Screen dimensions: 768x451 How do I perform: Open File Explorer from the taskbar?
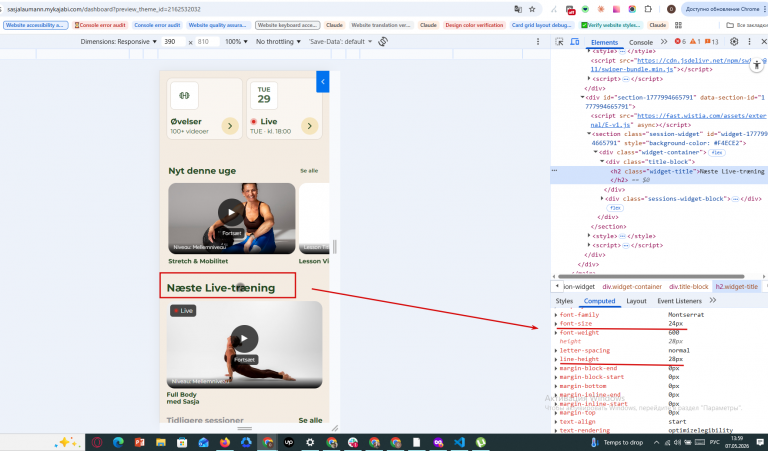point(161,442)
